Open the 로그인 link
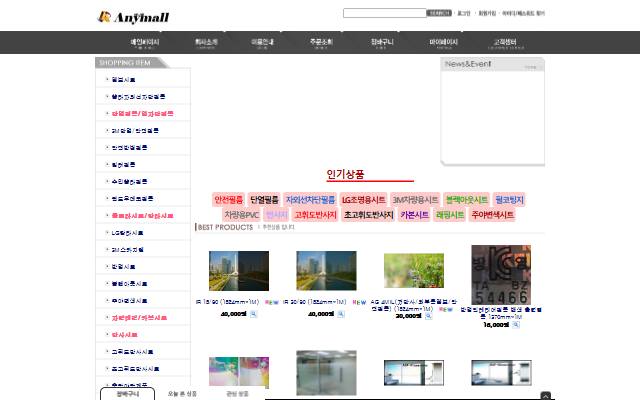Viewport: 640px width, 400px height. 464,13
